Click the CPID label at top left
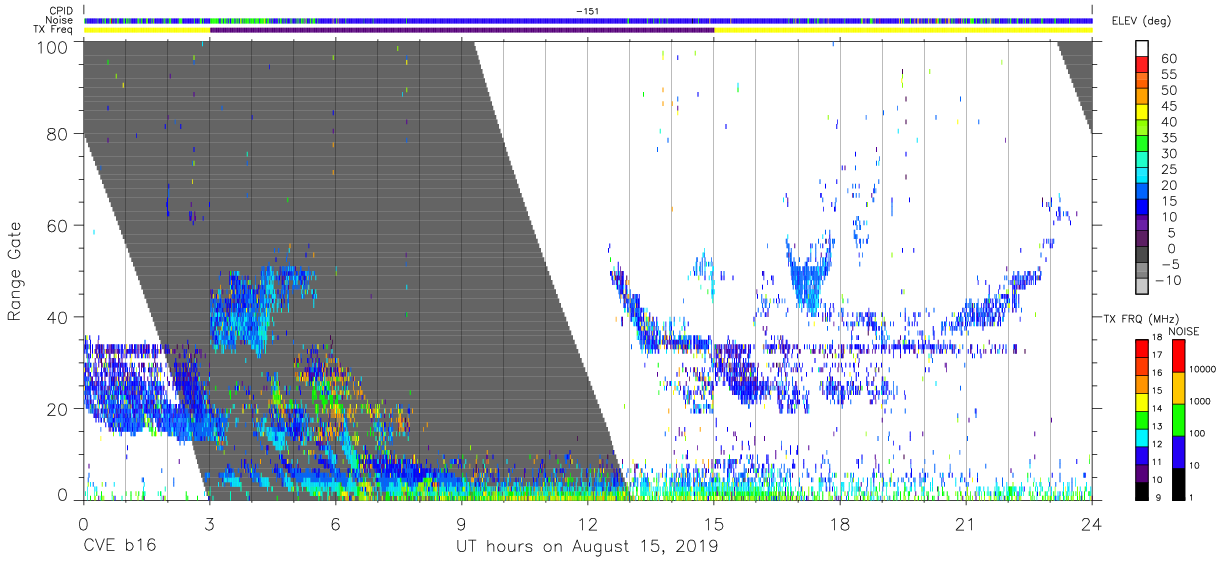1228x567 pixels. [x=61, y=10]
